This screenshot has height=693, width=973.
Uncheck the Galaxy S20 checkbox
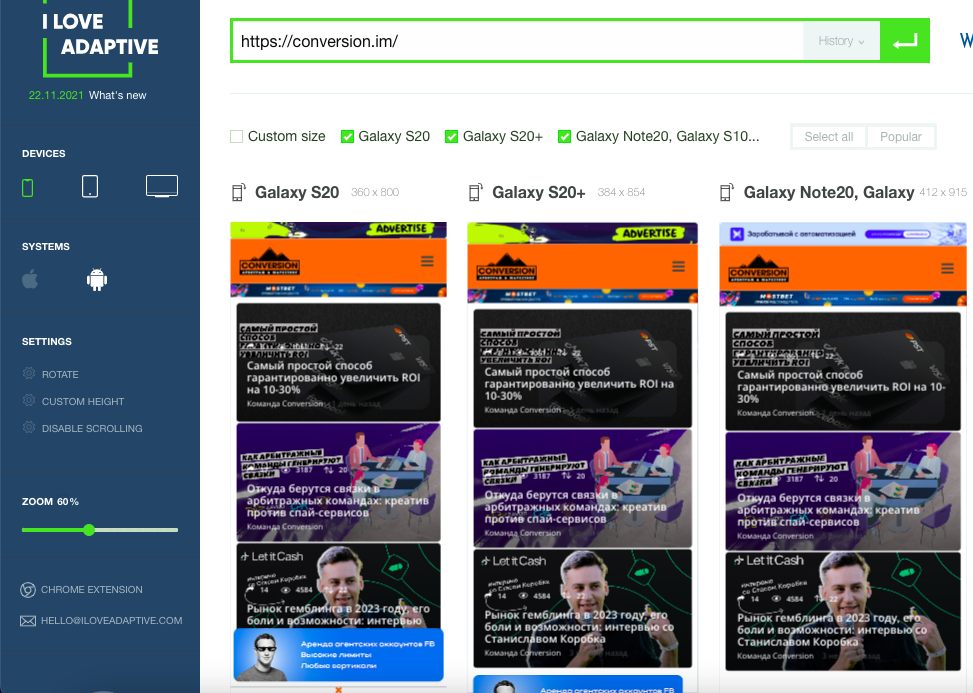tap(348, 136)
